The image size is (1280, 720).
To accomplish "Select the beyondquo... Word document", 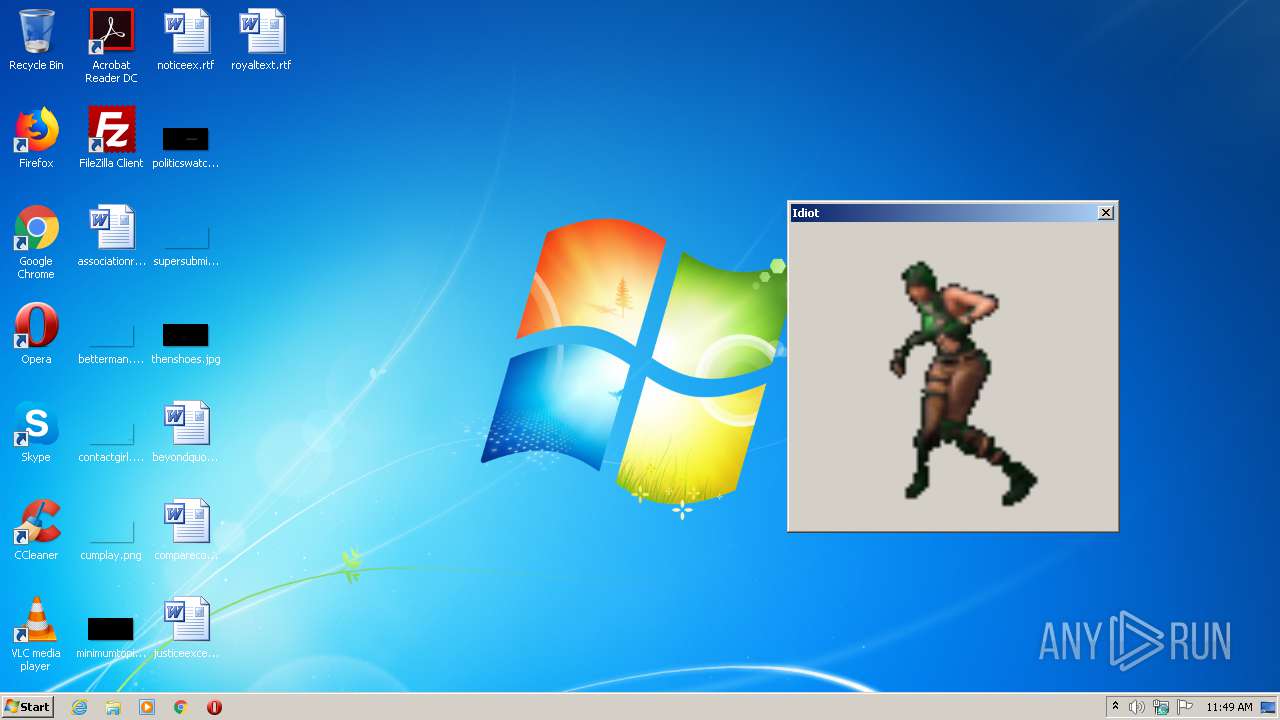I will [186, 432].
